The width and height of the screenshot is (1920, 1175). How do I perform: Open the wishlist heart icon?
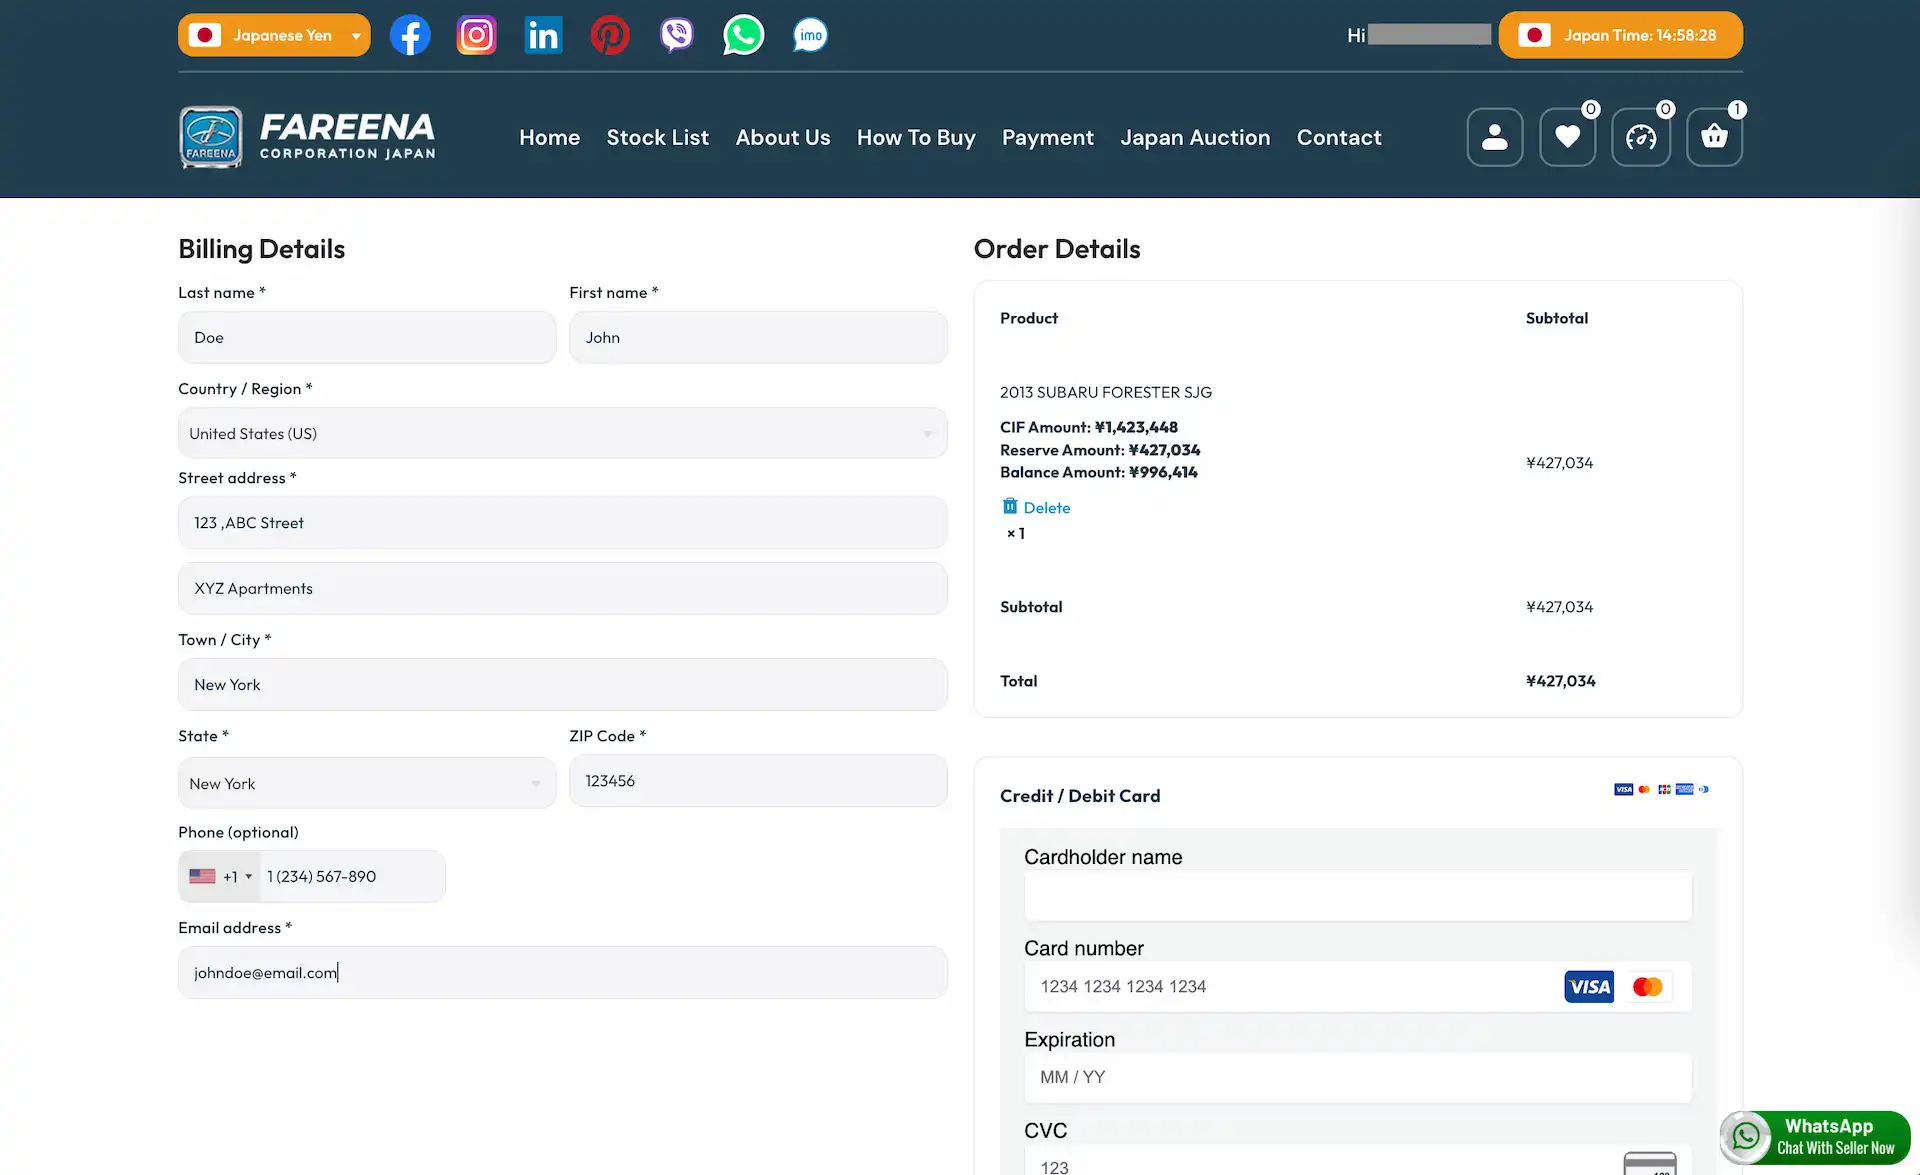[1567, 137]
